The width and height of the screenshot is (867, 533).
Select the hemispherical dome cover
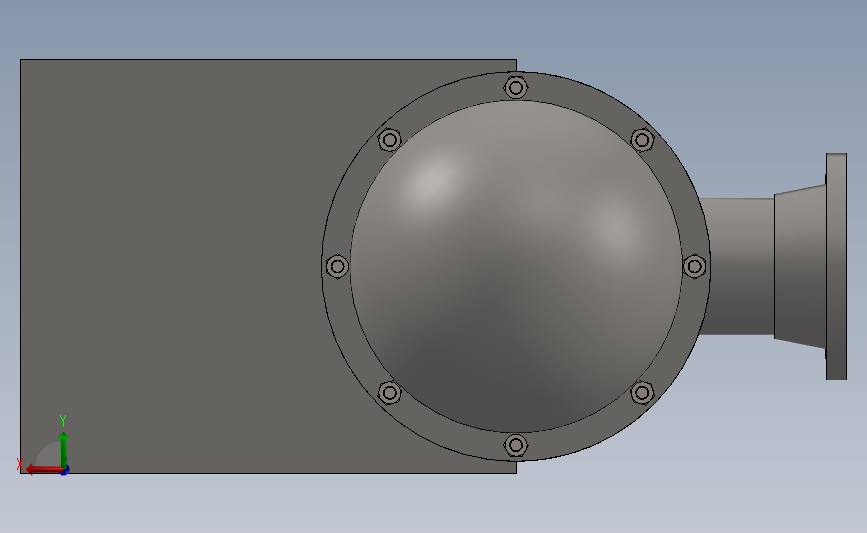[516, 266]
